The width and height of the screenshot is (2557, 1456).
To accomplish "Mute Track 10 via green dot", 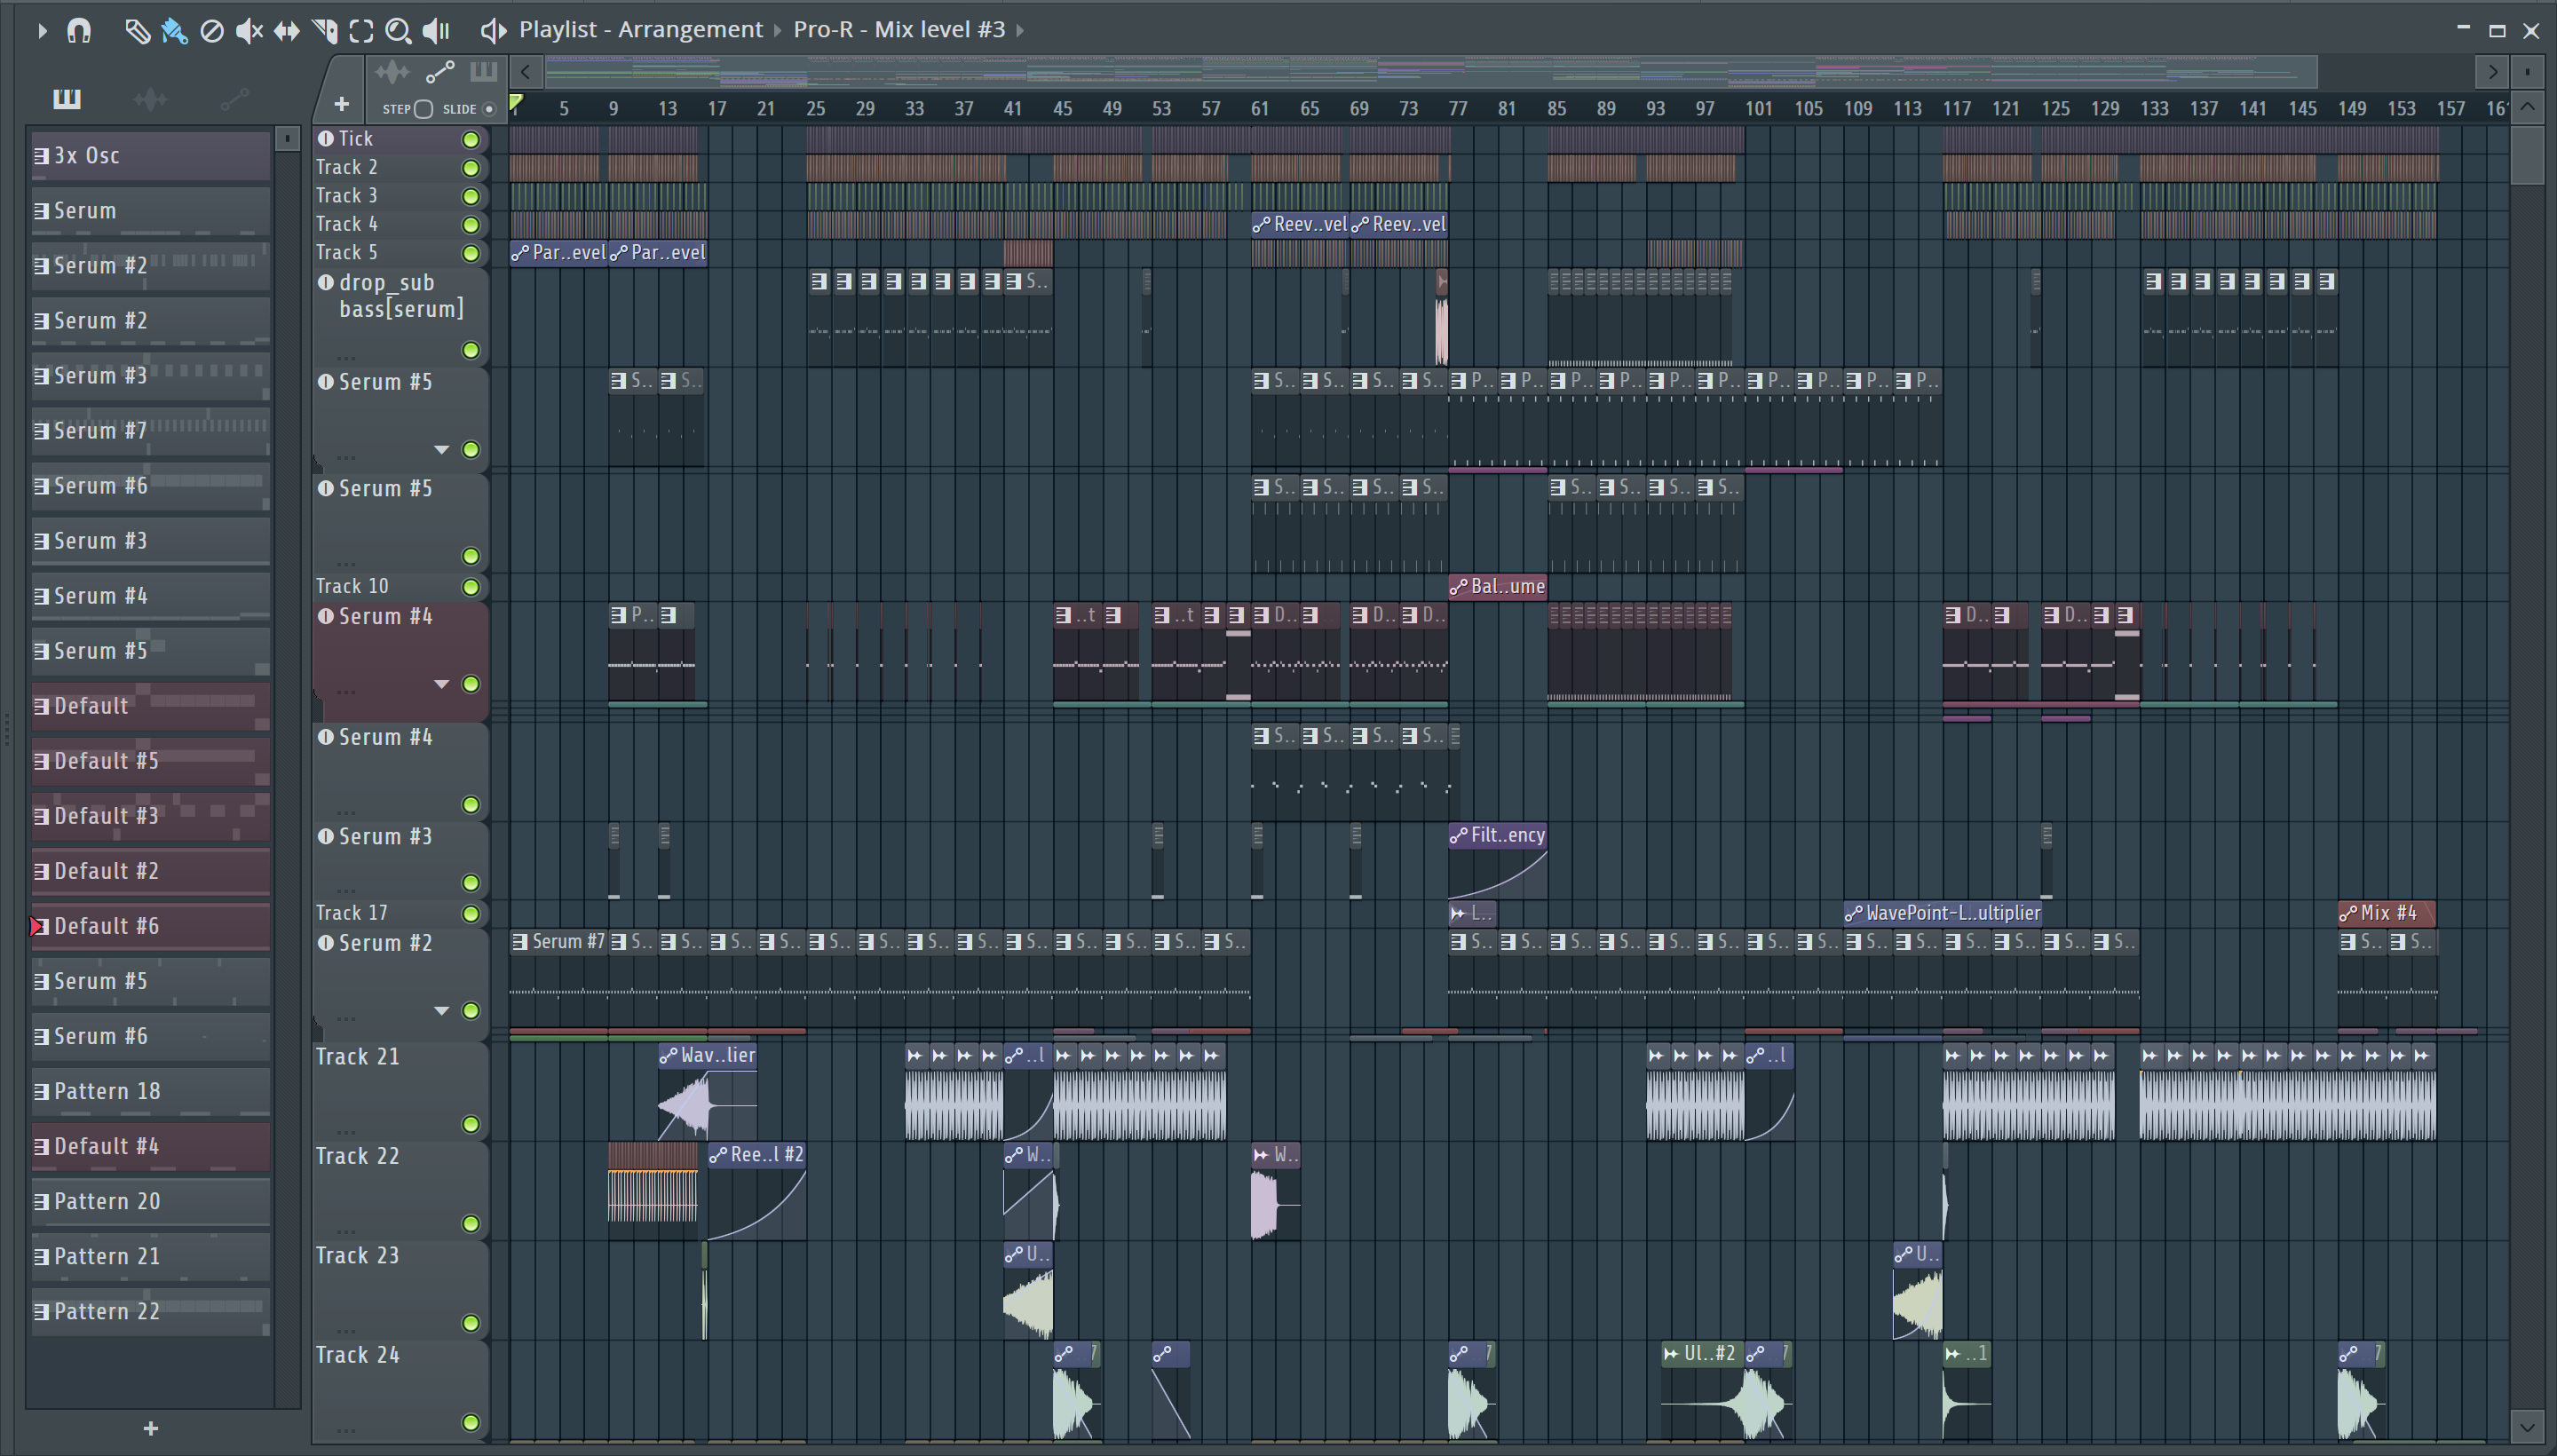I will pyautogui.click(x=470, y=587).
